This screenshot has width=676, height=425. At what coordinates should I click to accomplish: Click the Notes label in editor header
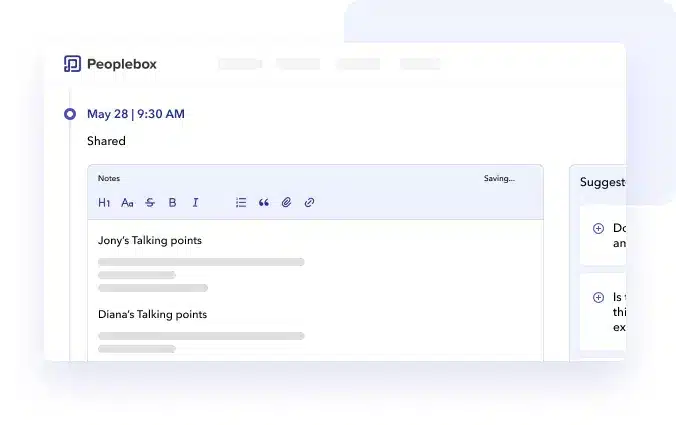pyautogui.click(x=109, y=178)
